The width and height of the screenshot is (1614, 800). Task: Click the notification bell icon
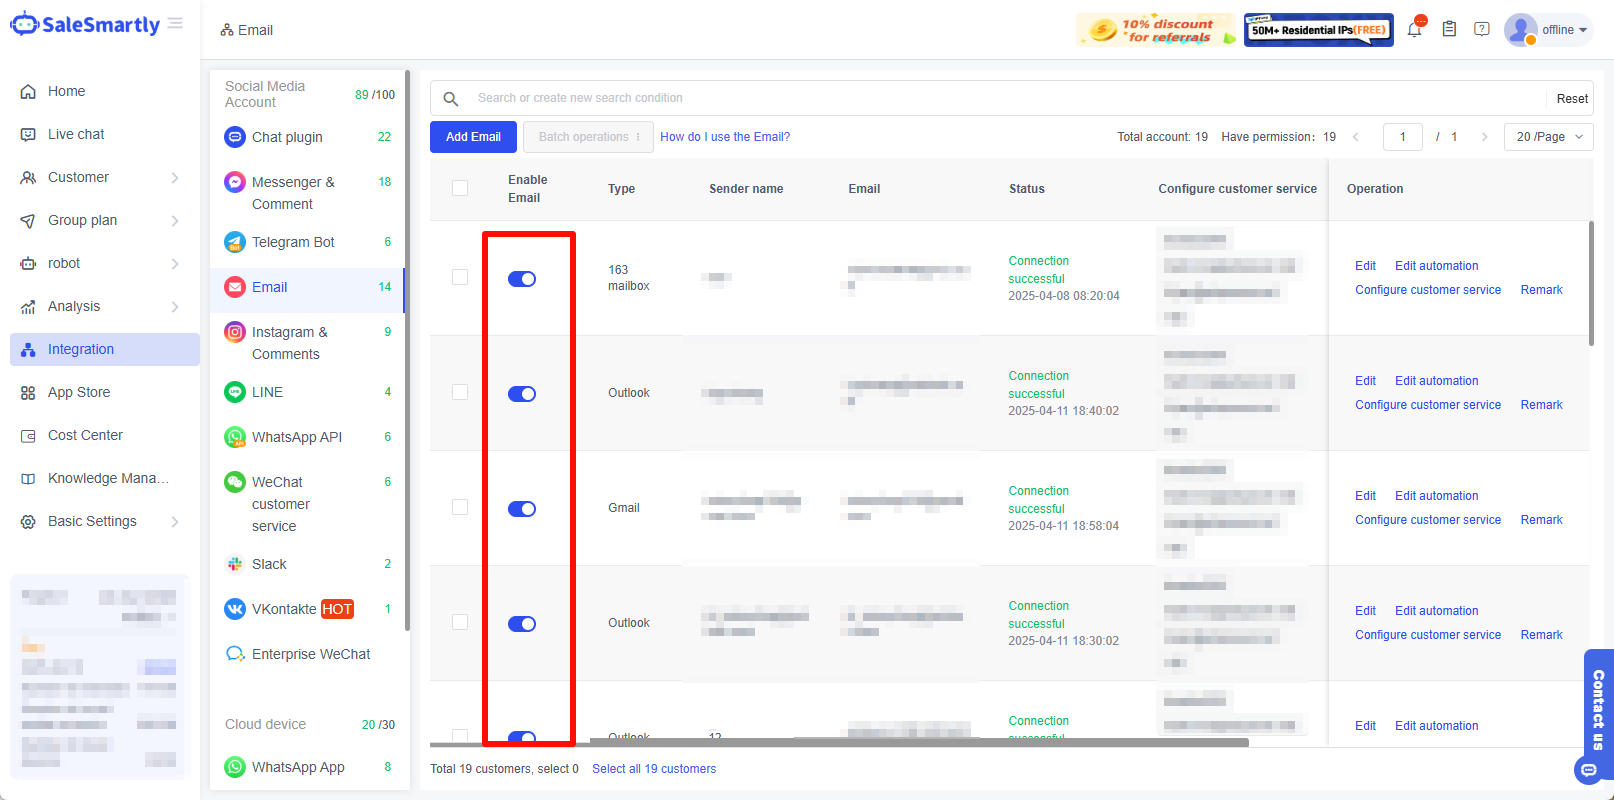[x=1414, y=30]
